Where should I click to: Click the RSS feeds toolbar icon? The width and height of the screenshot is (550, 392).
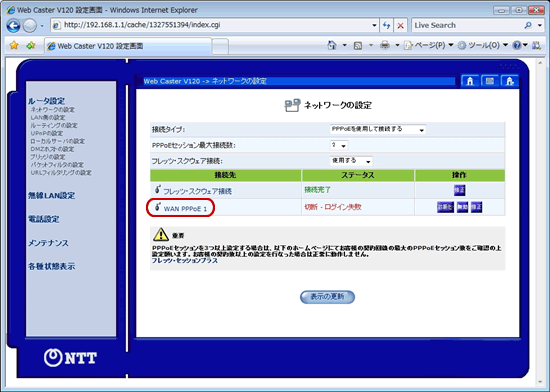pos(358,46)
